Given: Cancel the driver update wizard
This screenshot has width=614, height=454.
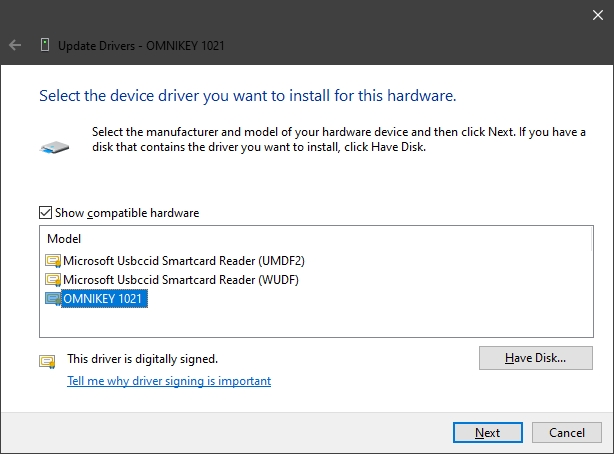Looking at the screenshot, I should (567, 432).
